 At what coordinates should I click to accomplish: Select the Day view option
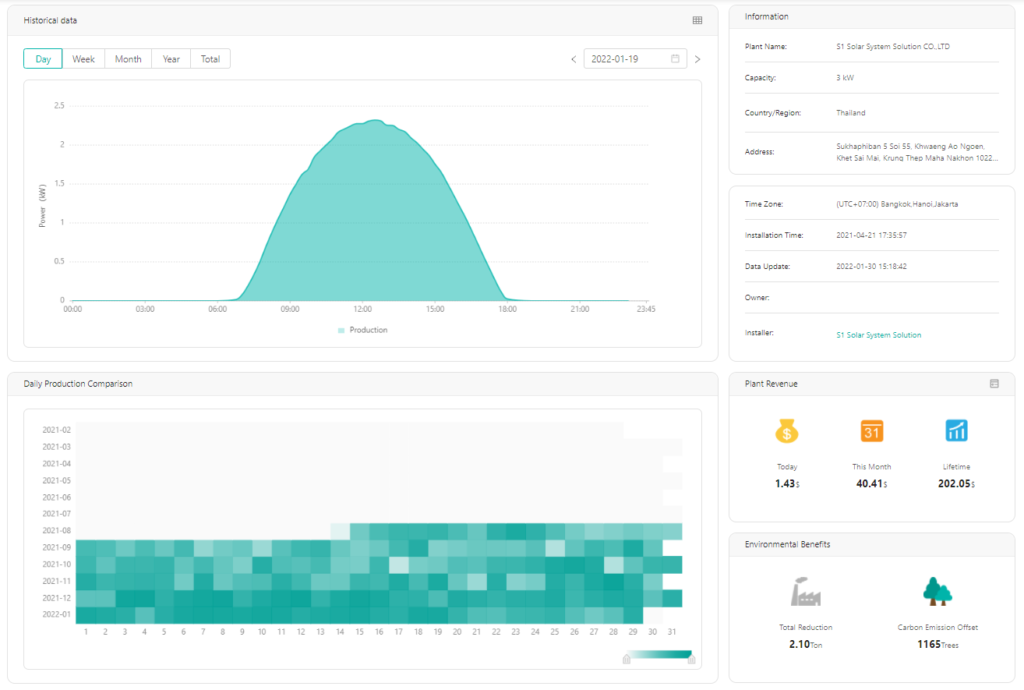[42, 58]
